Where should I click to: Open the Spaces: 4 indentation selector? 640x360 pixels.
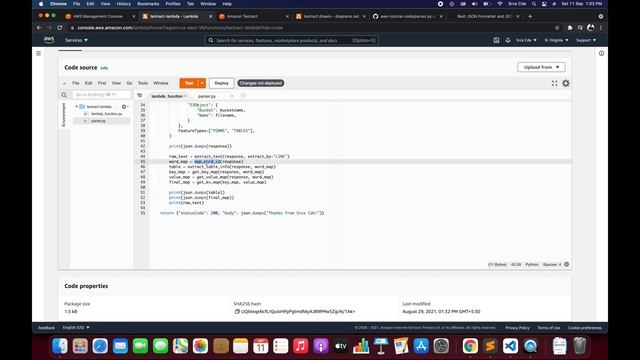pyautogui.click(x=552, y=264)
